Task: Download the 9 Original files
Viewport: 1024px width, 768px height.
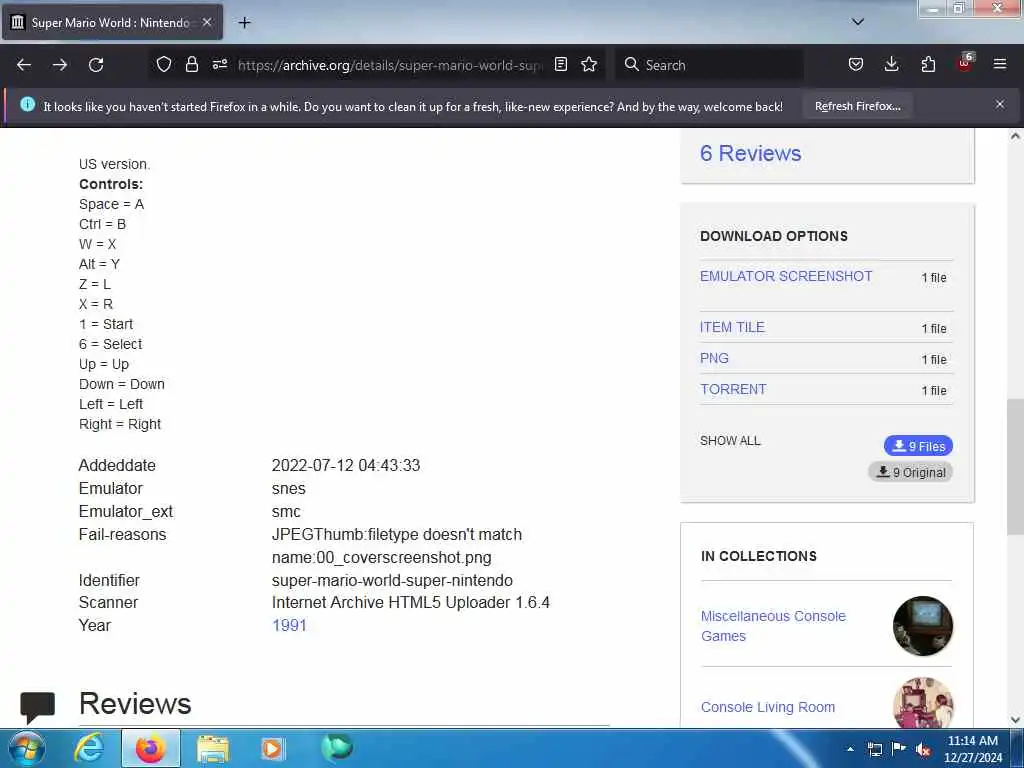Action: pyautogui.click(x=910, y=472)
